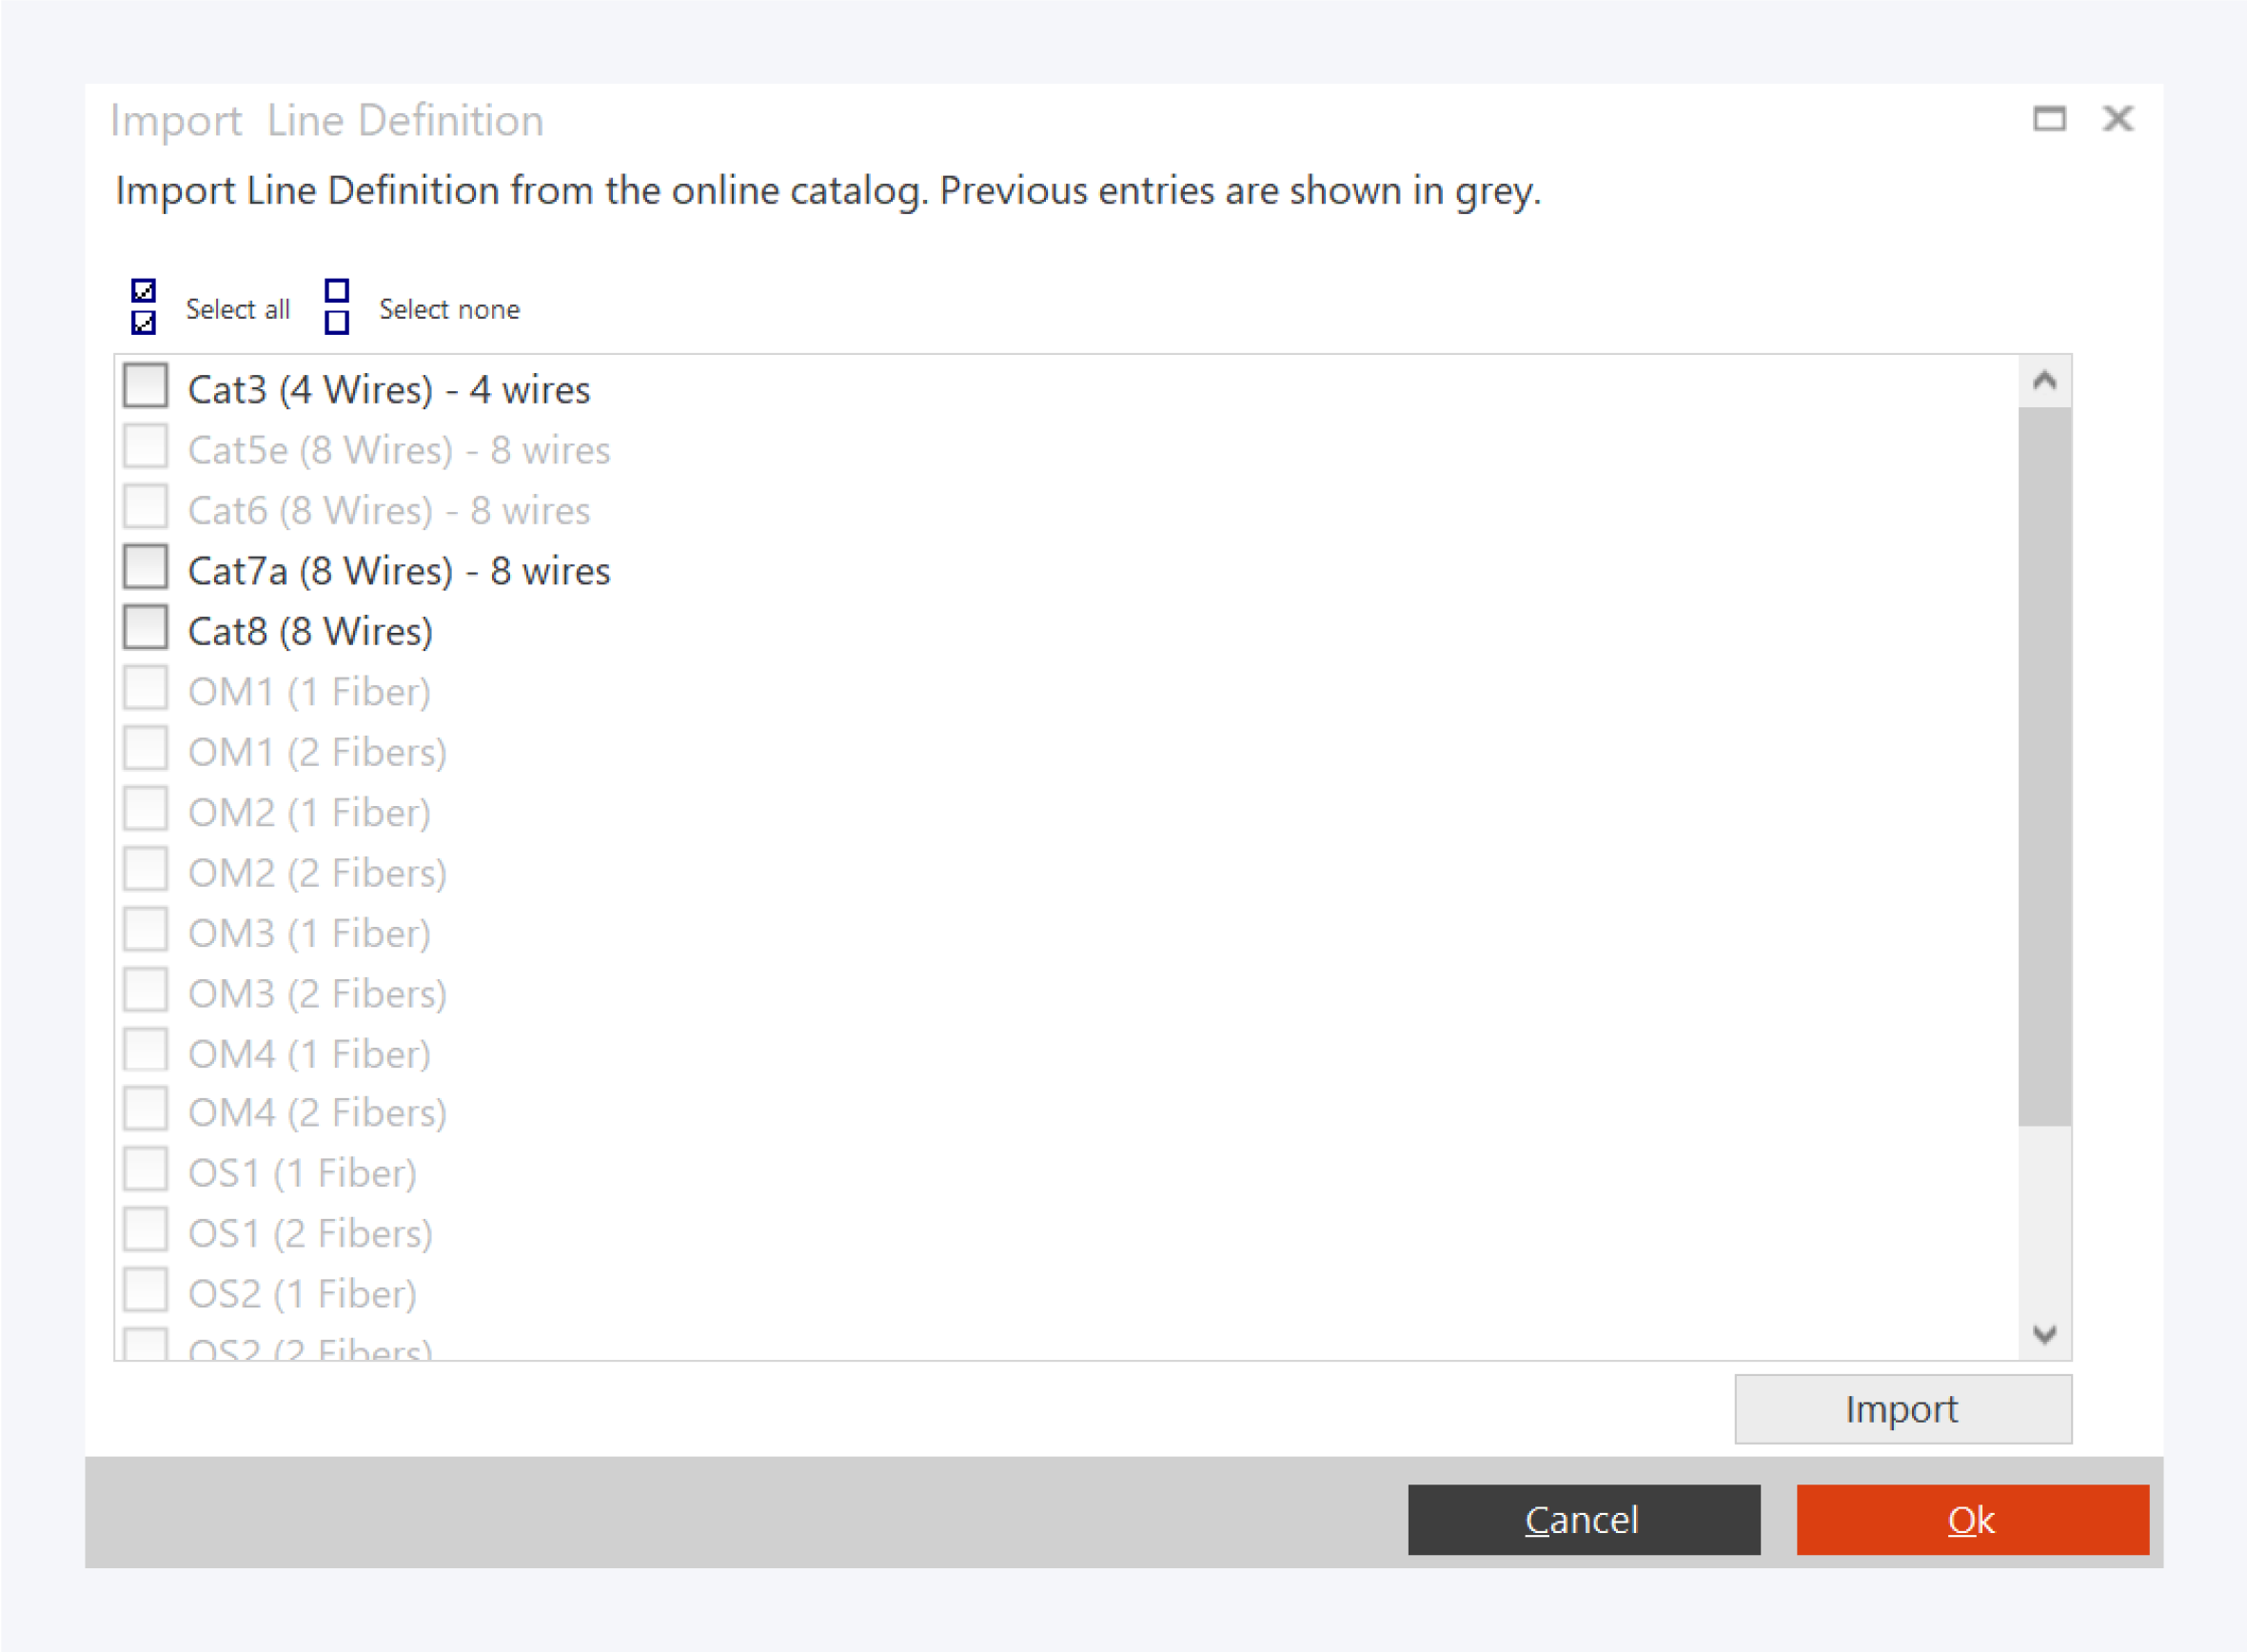Tick the Cat7a (8 Wires) checkbox
Screen dimensions: 2247x1652
(x=146, y=567)
